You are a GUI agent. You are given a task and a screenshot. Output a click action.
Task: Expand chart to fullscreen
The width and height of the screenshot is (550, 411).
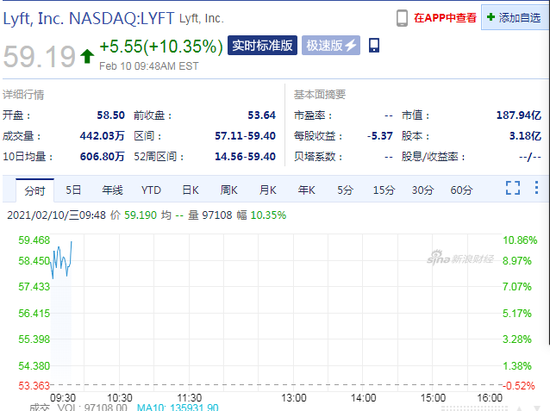(x=513, y=188)
